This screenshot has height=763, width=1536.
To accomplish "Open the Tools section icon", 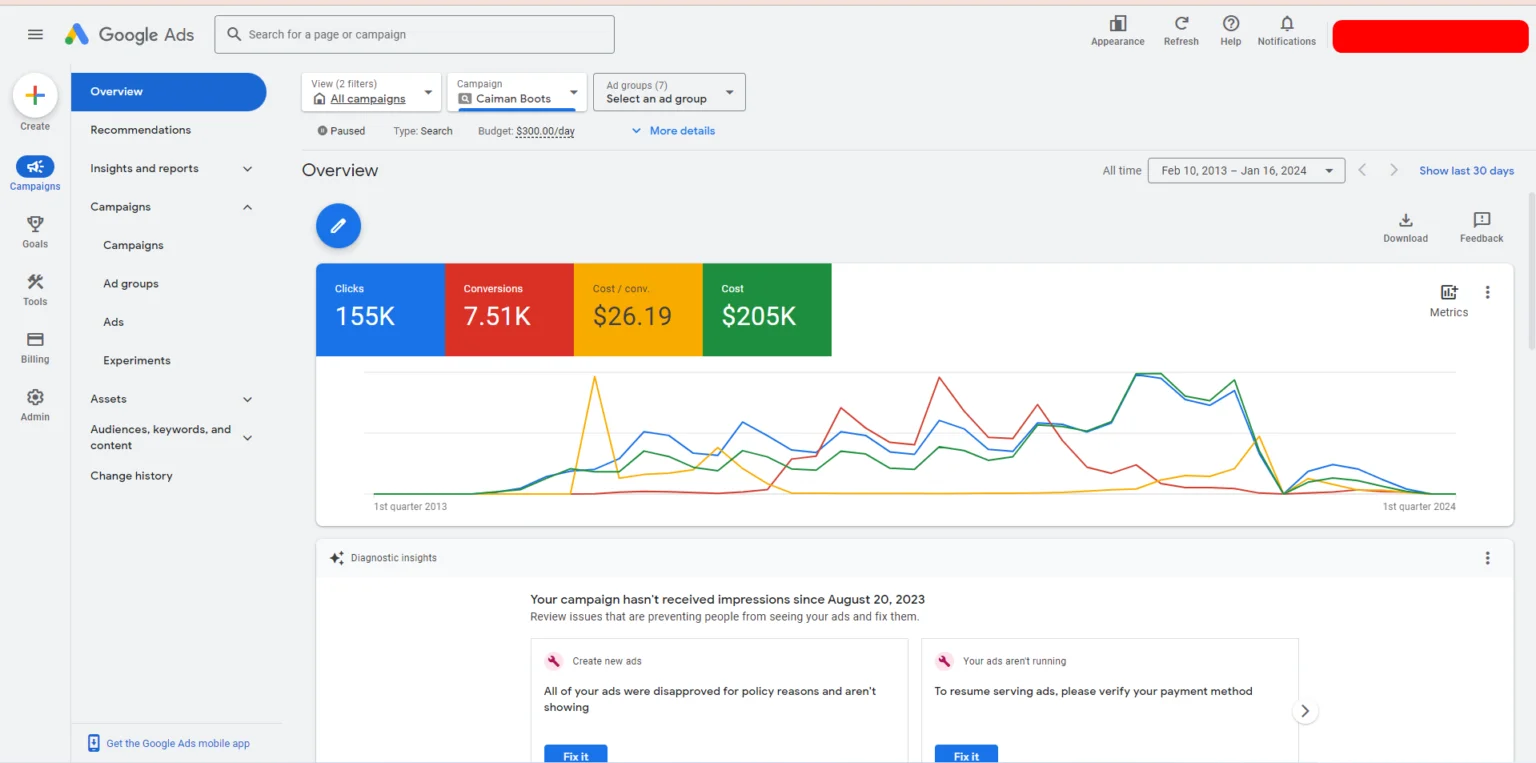I will click(x=35, y=283).
